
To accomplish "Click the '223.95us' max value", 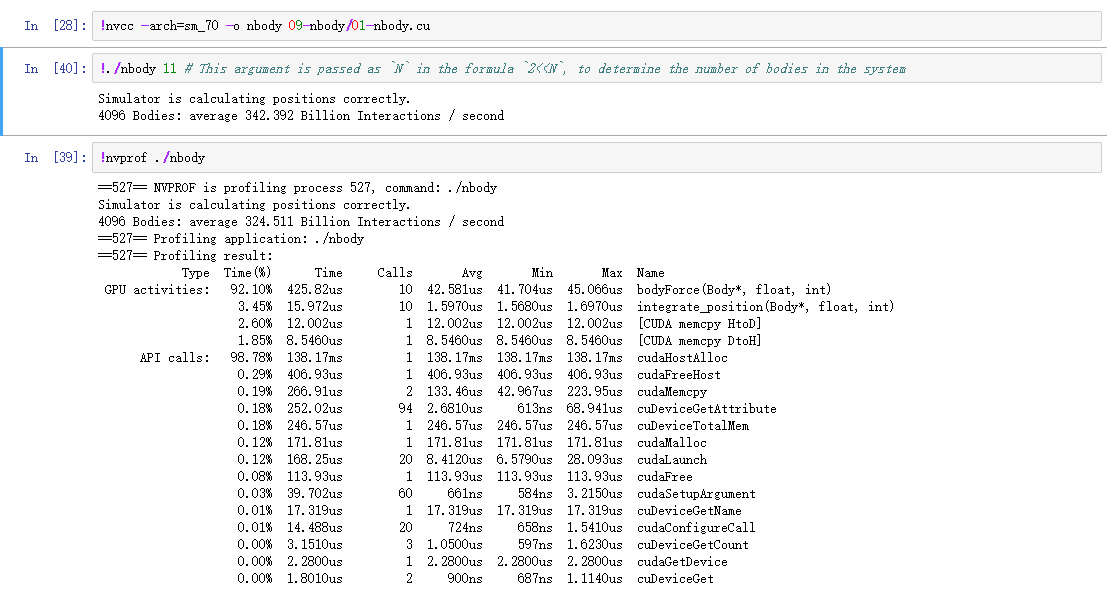I will 594,392.
